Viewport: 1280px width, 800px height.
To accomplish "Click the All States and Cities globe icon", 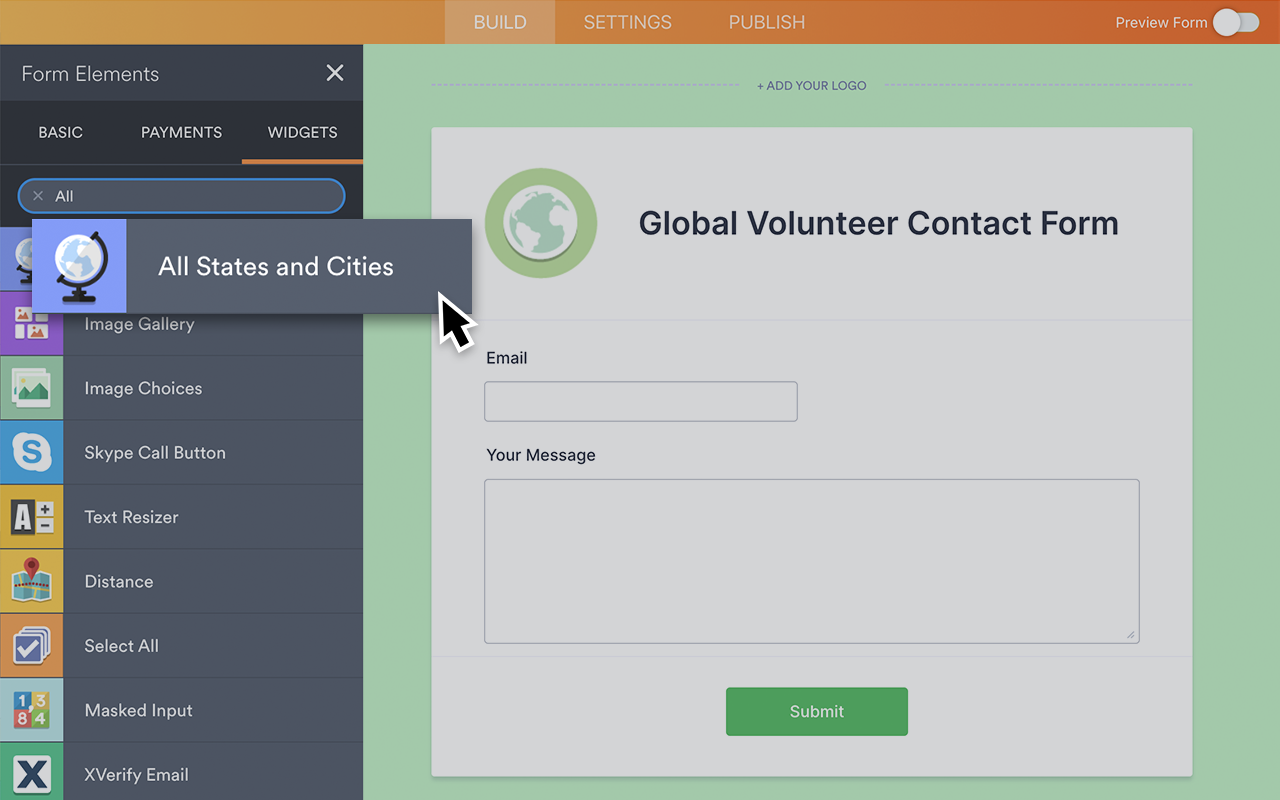I will point(79,266).
